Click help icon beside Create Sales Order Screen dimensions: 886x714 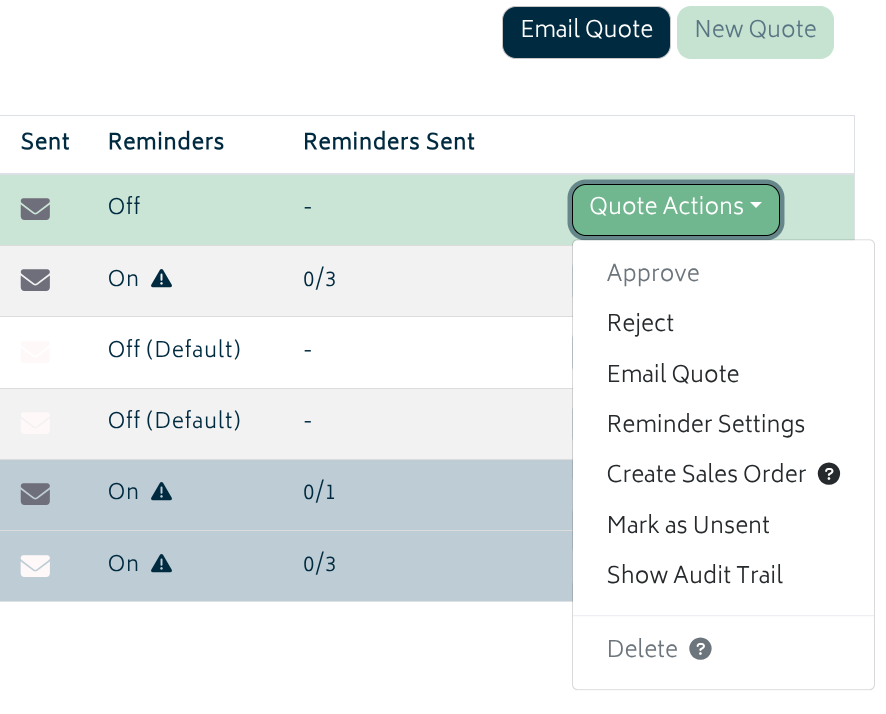pos(828,473)
